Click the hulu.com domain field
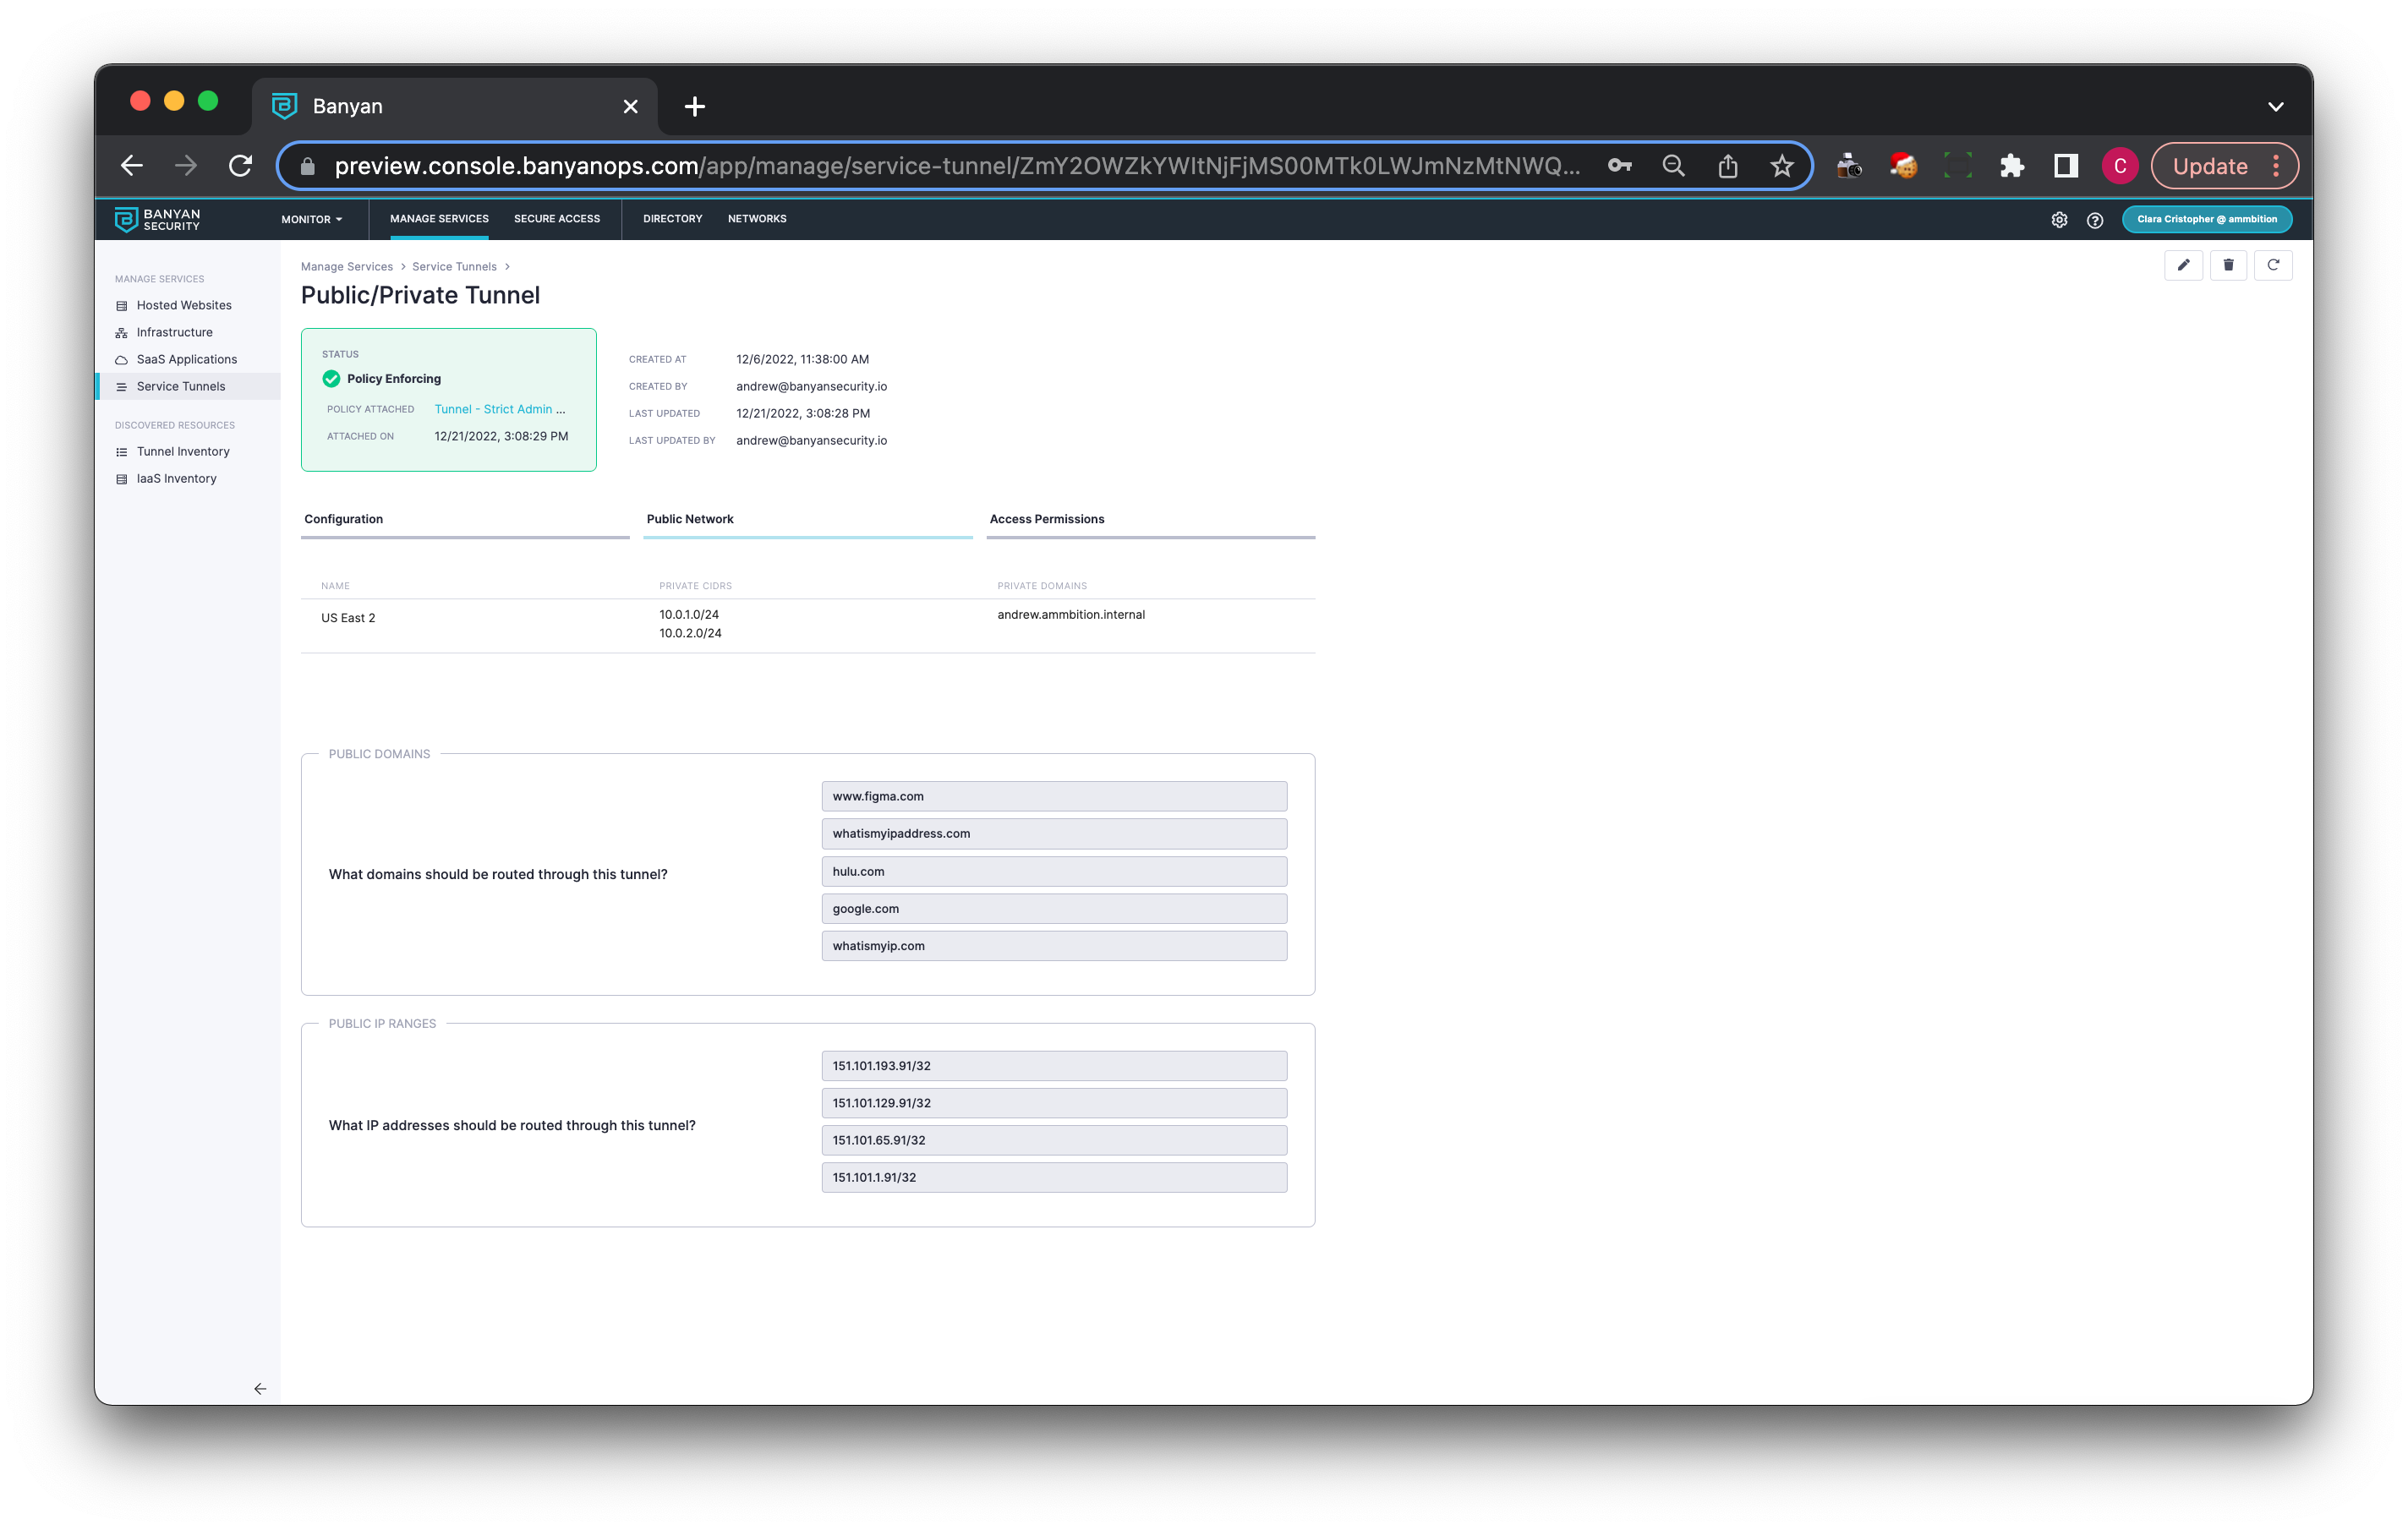The height and width of the screenshot is (1530, 2408). (1053, 871)
